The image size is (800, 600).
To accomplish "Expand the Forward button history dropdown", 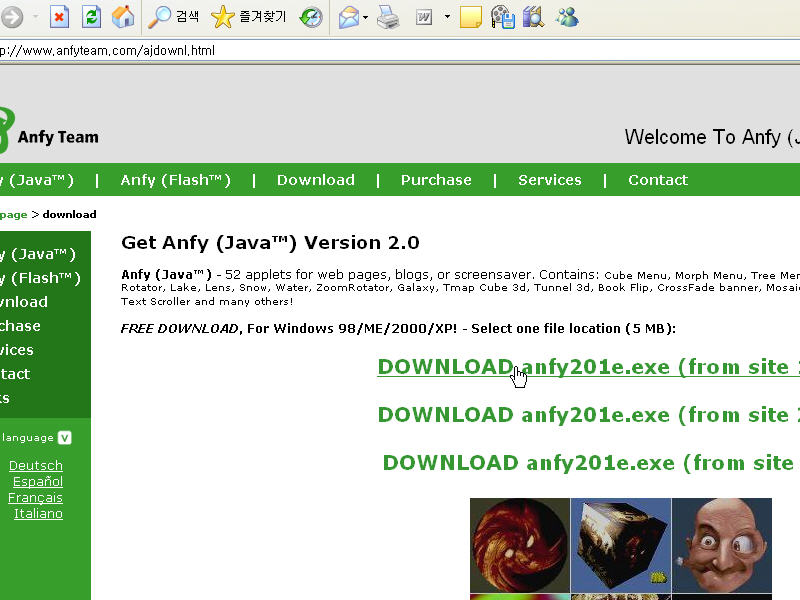I will coord(35,17).
